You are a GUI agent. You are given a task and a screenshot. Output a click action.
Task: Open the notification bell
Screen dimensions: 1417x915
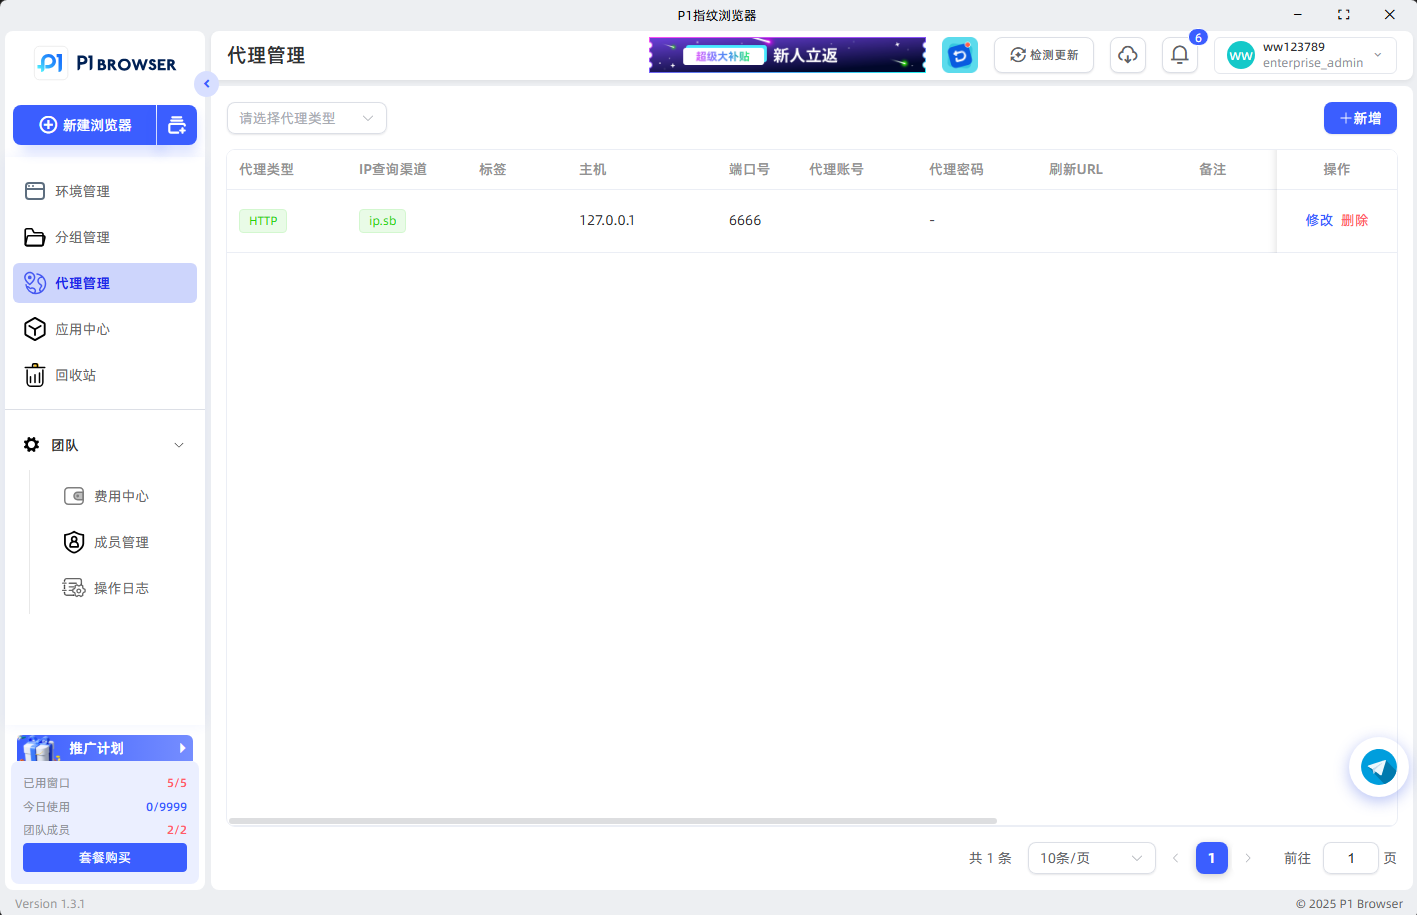pos(1180,55)
